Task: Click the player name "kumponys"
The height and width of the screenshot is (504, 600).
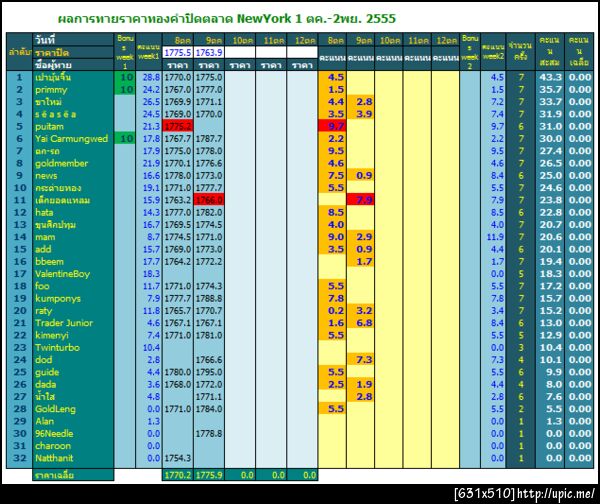Action: pos(58,298)
